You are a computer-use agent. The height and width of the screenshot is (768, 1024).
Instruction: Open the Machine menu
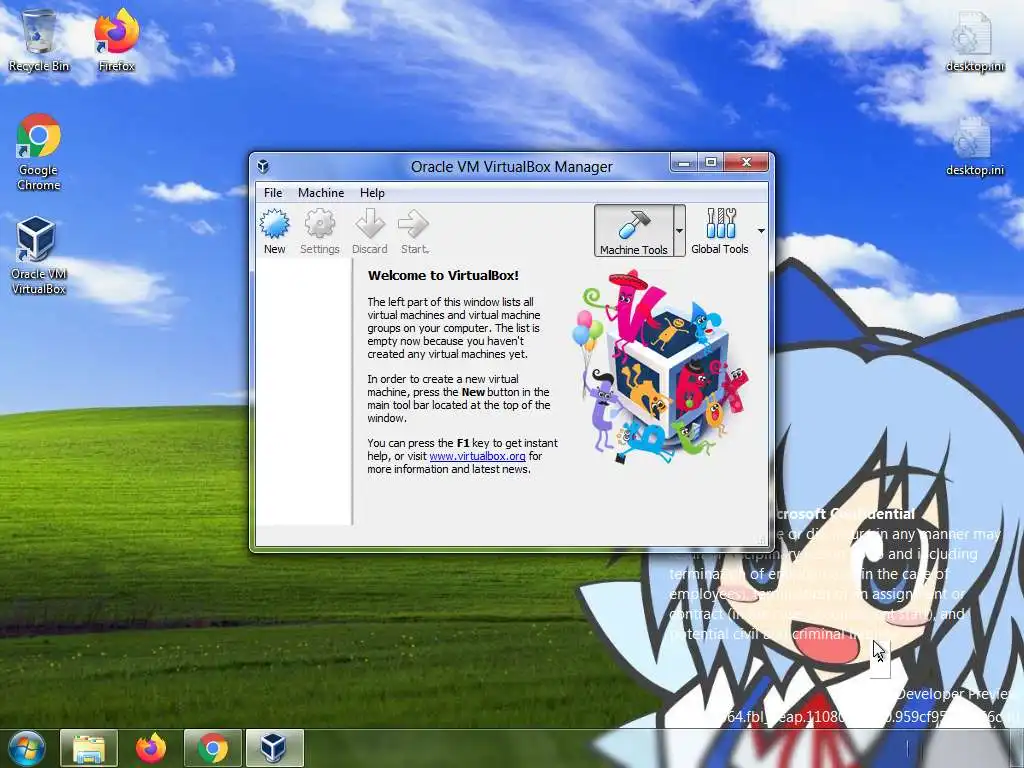[x=321, y=193]
